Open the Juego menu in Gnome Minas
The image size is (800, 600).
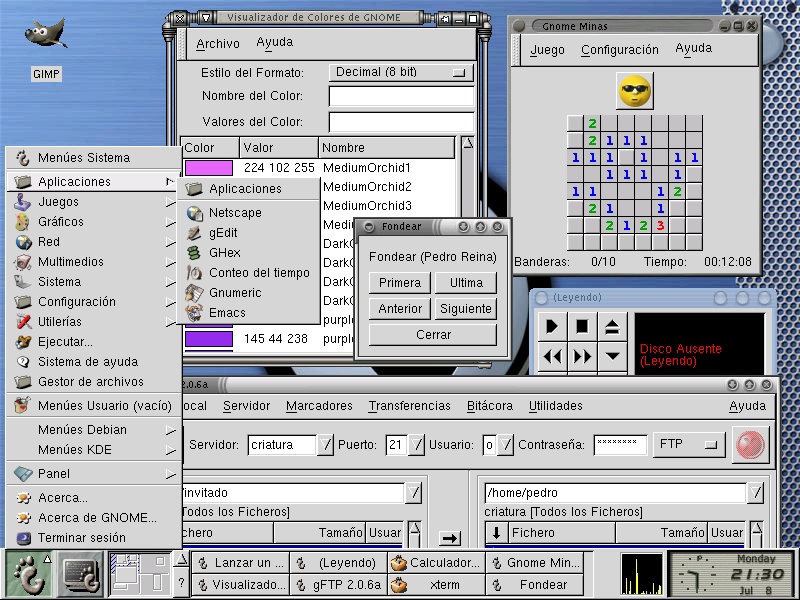547,50
